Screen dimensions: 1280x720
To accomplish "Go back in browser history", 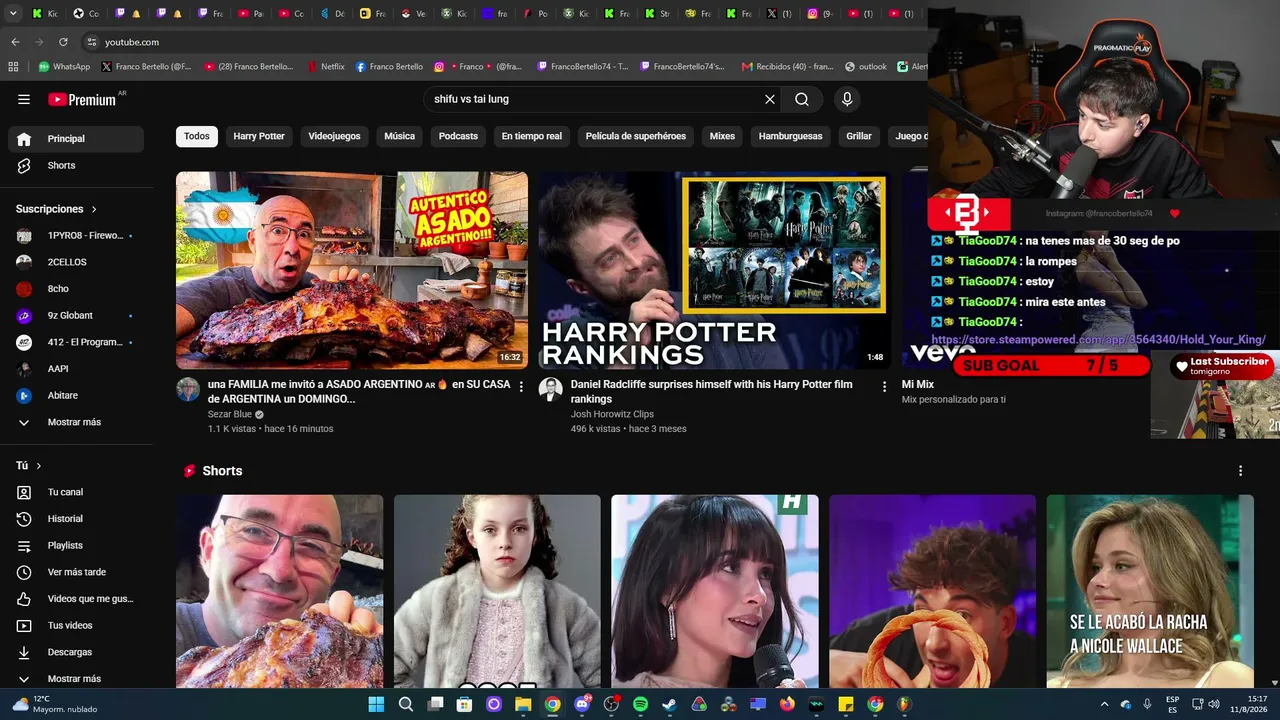I will click(x=15, y=42).
